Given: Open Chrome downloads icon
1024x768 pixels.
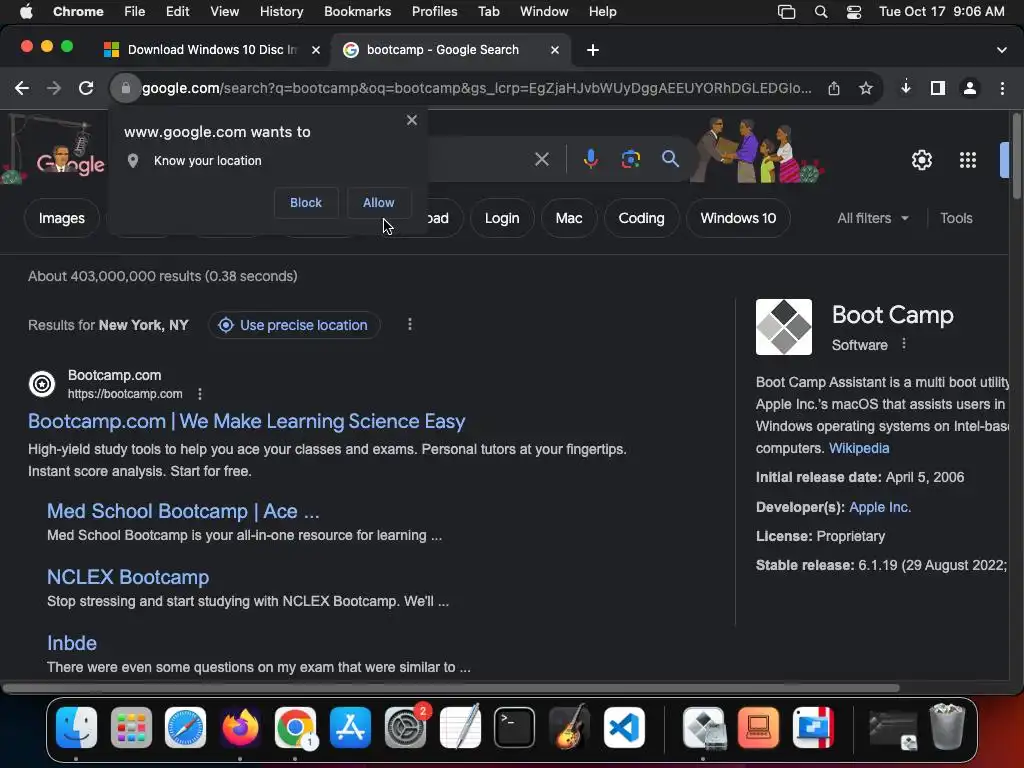Looking at the screenshot, I should tap(906, 88).
